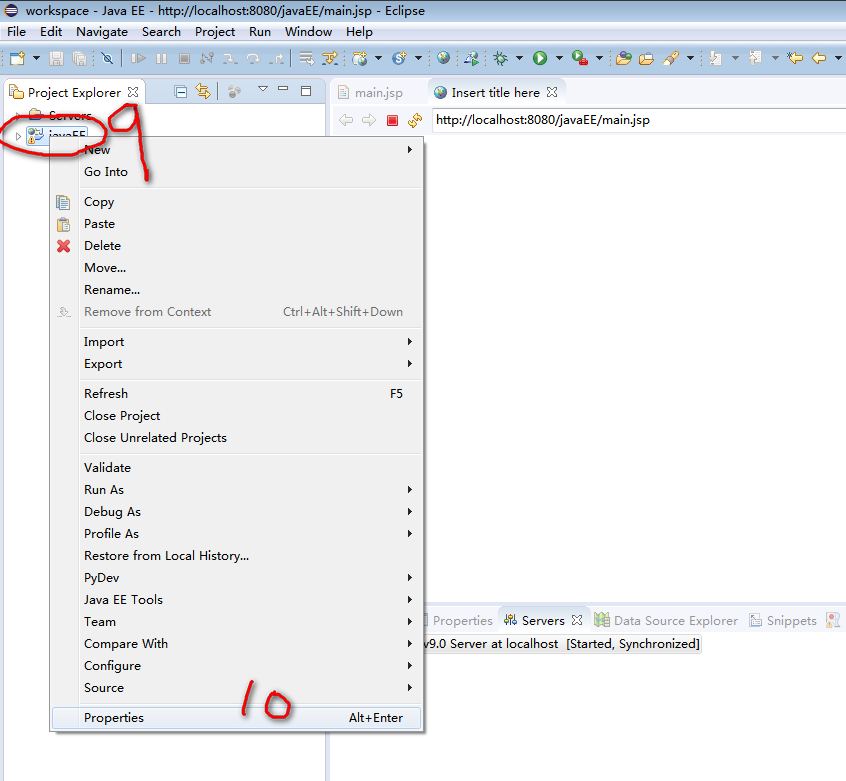Image resolution: width=846 pixels, height=781 pixels.
Task: Click the New Servlet icon
Action: 399,58
